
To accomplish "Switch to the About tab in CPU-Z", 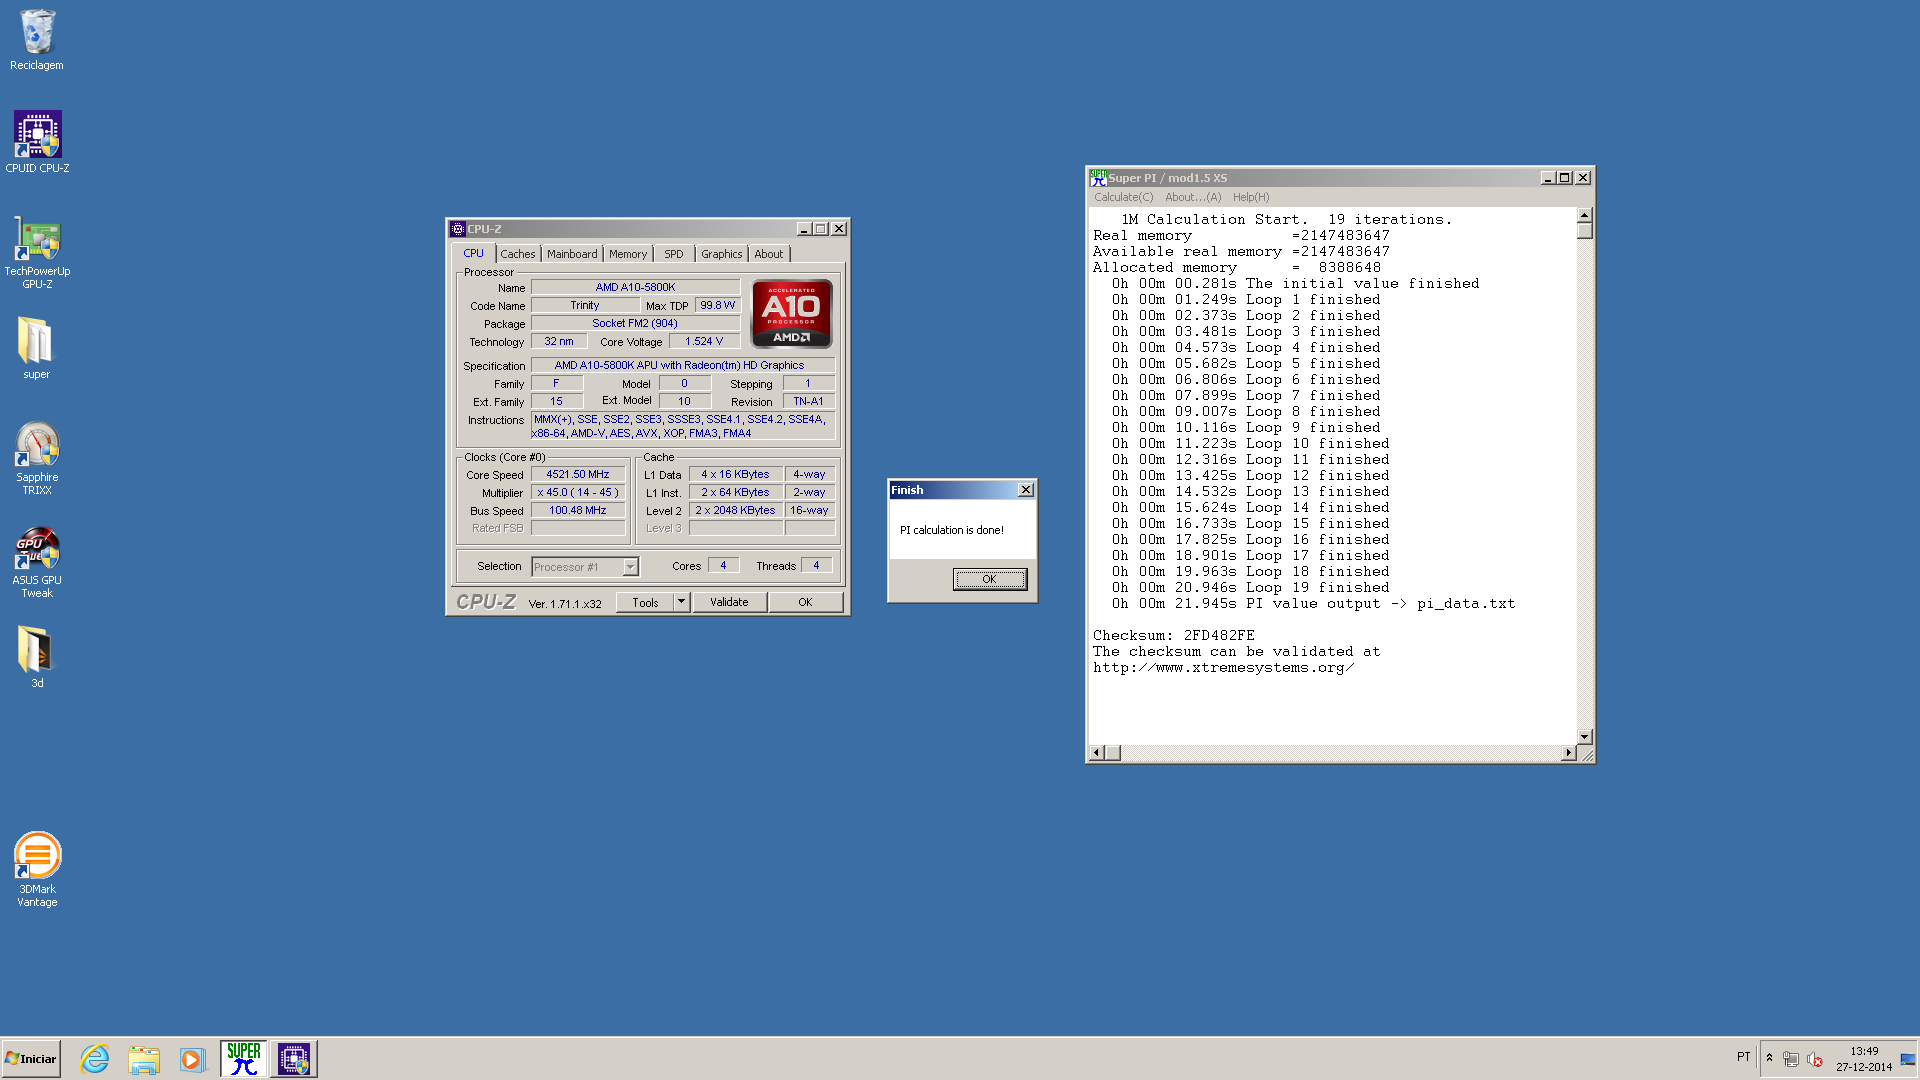I will click(x=769, y=254).
